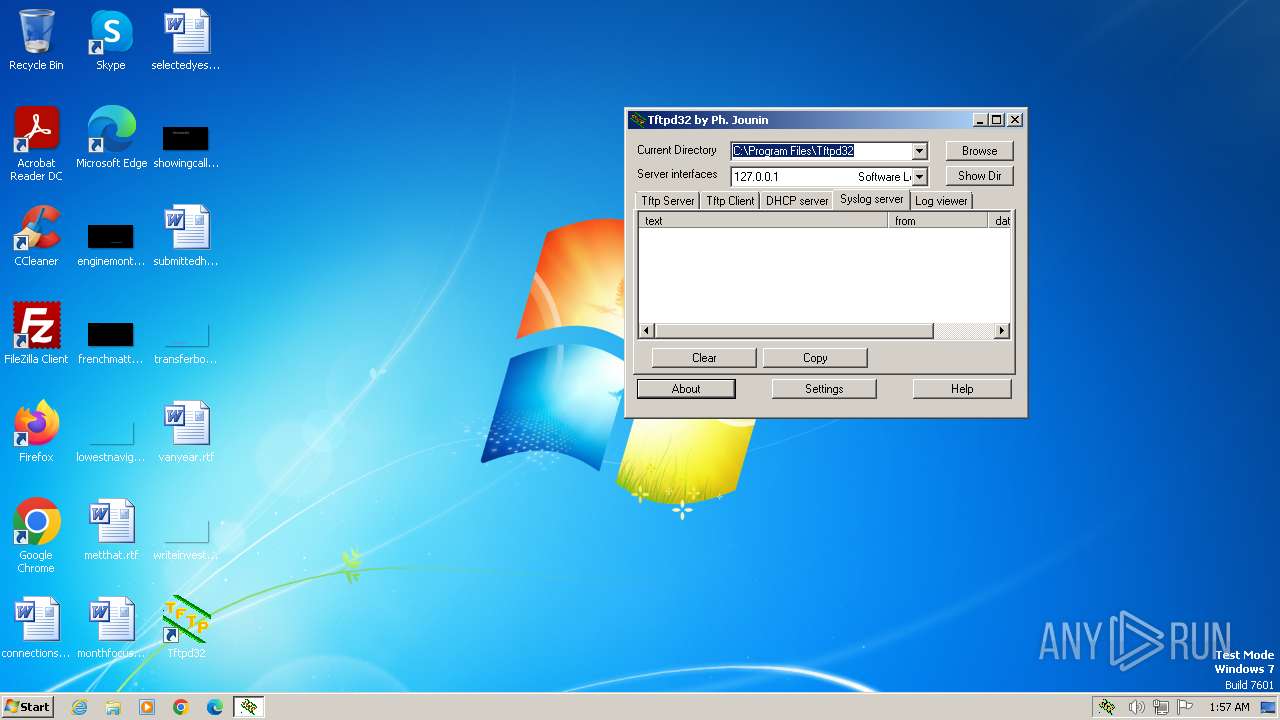Open the Recycle Bin desktop icon
This screenshot has width=1280, height=720.
(x=36, y=40)
